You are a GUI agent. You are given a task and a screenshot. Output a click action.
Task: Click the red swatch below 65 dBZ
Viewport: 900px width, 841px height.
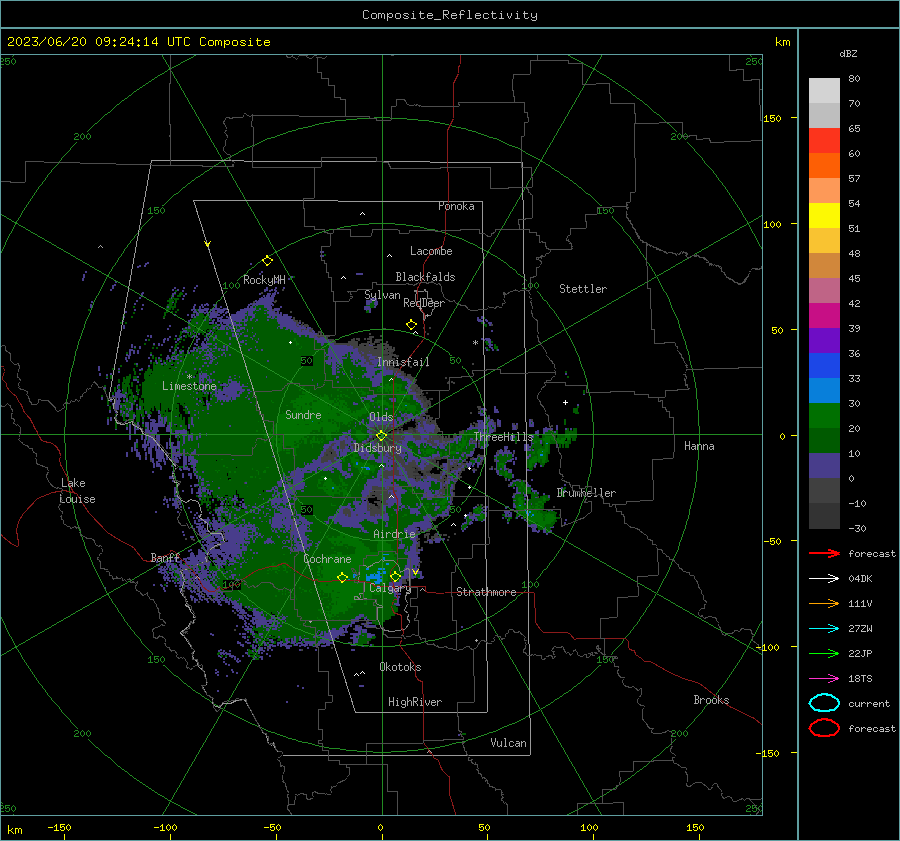[x=824, y=140]
